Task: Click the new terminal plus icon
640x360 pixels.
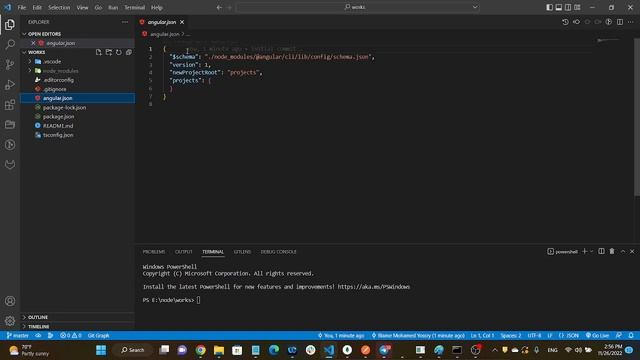Action: tap(584, 251)
